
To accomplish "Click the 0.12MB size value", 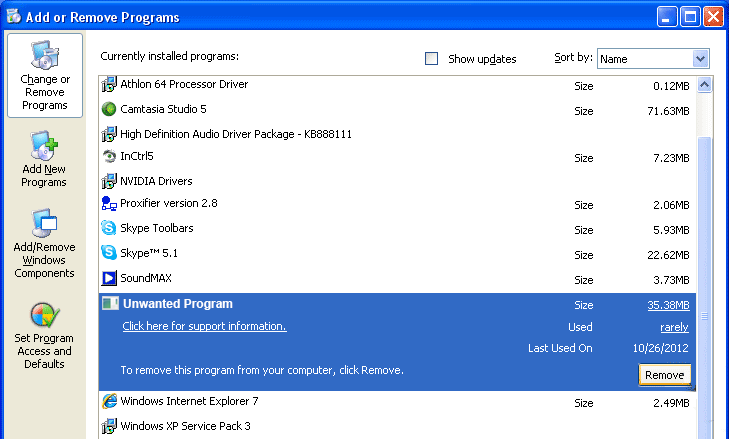I will [x=671, y=86].
